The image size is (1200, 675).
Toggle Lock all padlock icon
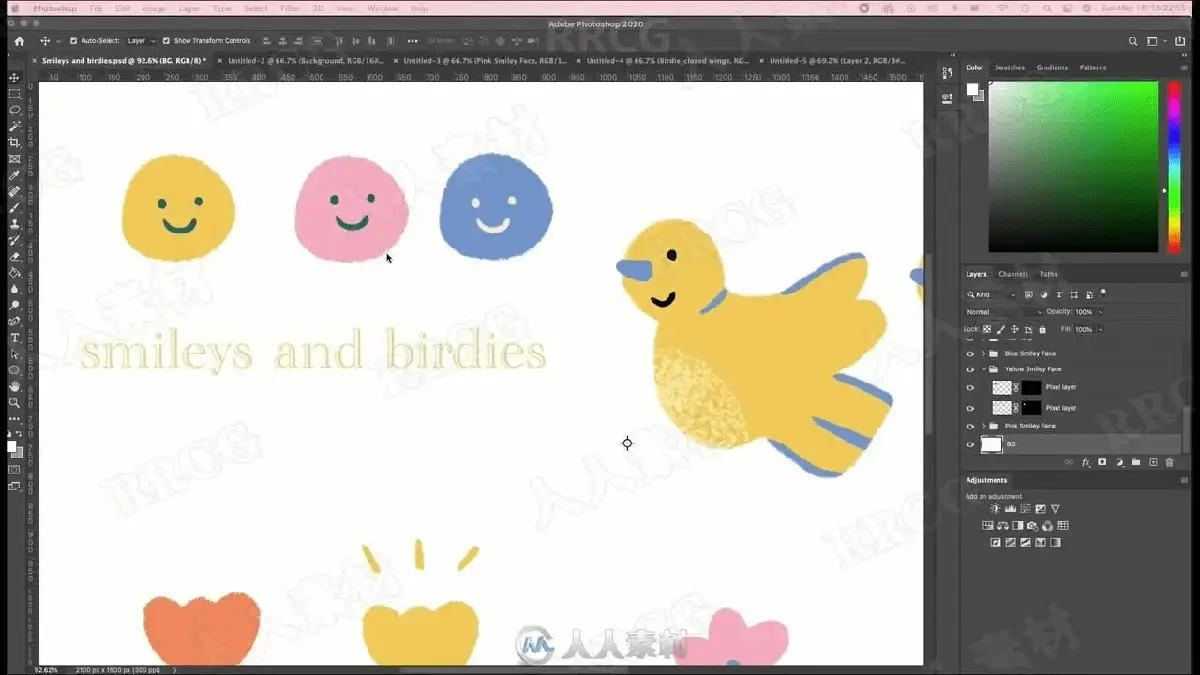click(1042, 329)
